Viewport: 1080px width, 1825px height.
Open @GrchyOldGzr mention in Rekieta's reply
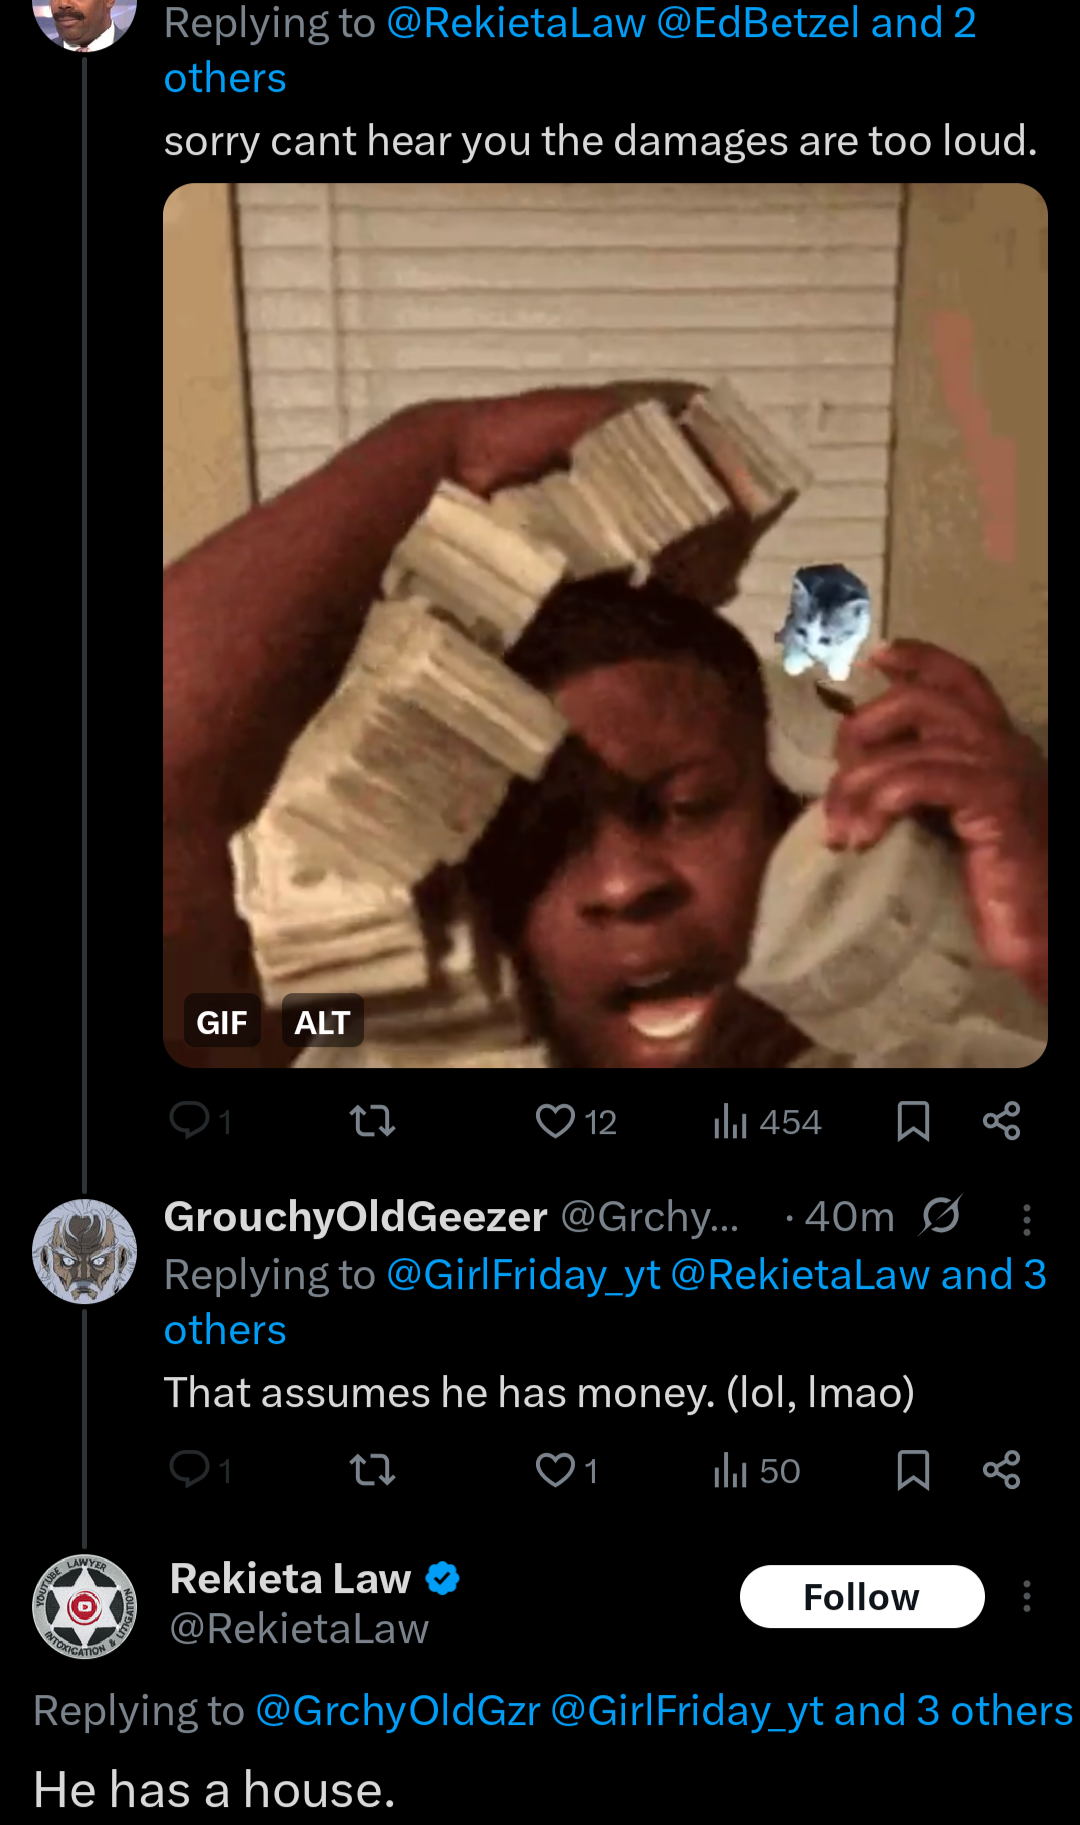[398, 1711]
